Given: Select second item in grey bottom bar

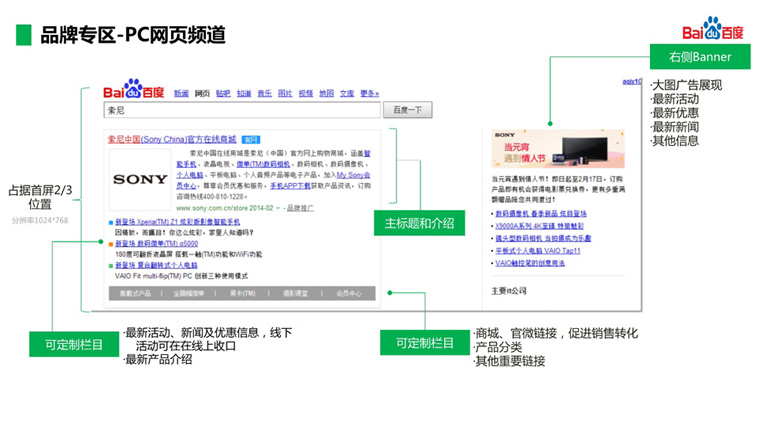Looking at the screenshot, I should [x=189, y=293].
